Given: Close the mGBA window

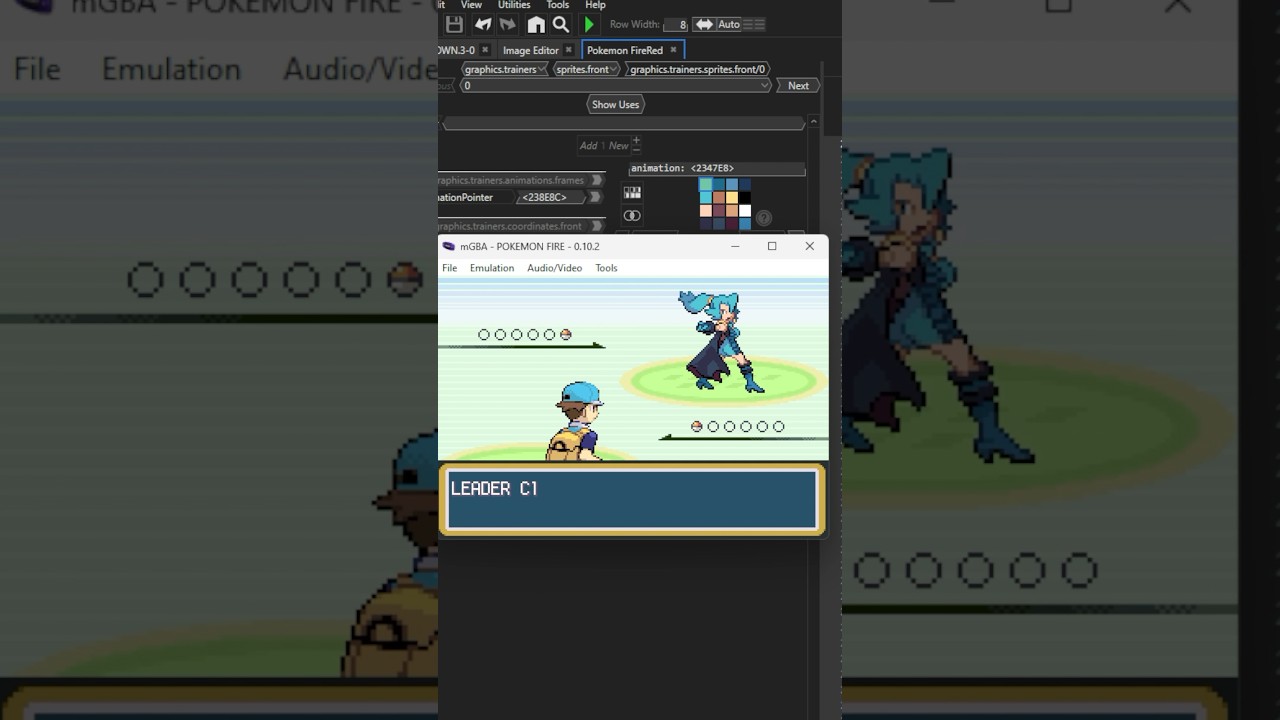Looking at the screenshot, I should [809, 246].
